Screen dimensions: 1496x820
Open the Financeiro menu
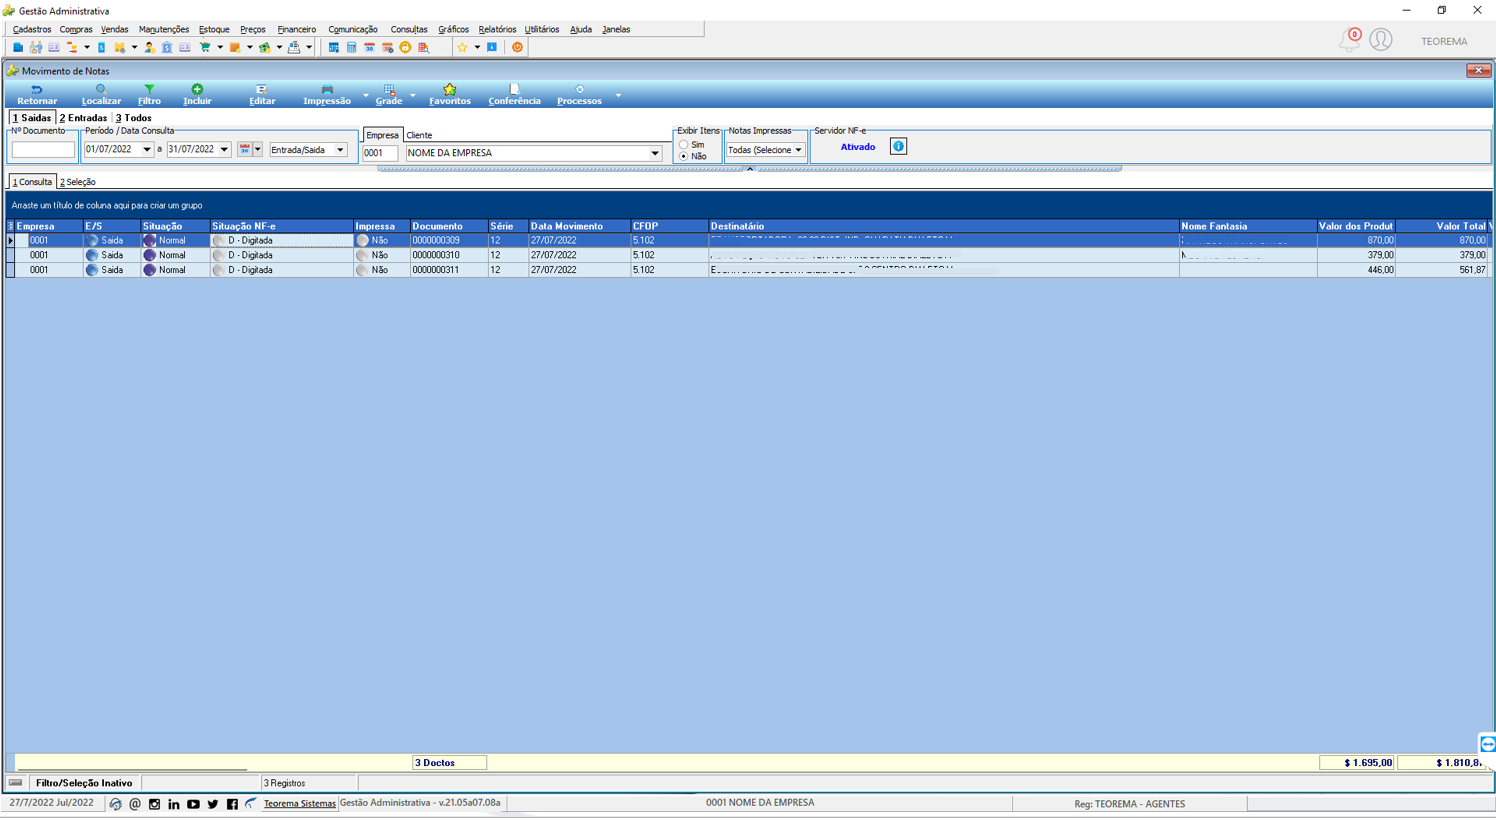pos(297,30)
